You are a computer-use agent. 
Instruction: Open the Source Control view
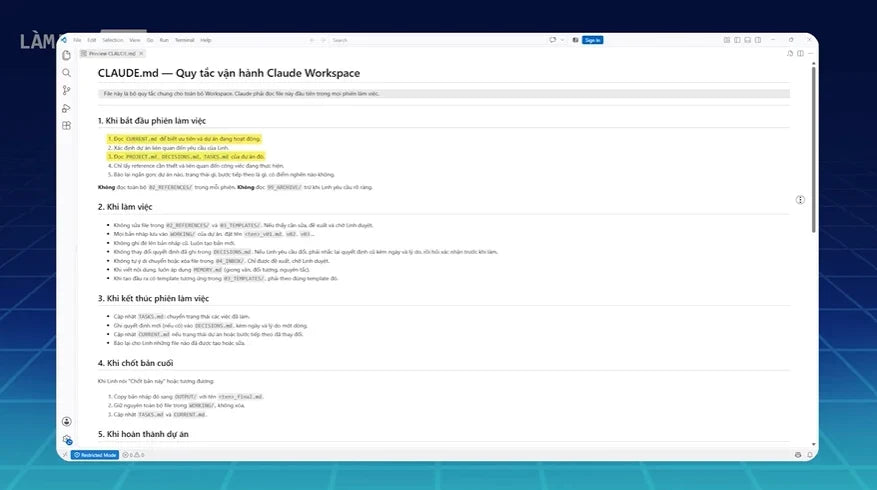tap(67, 90)
